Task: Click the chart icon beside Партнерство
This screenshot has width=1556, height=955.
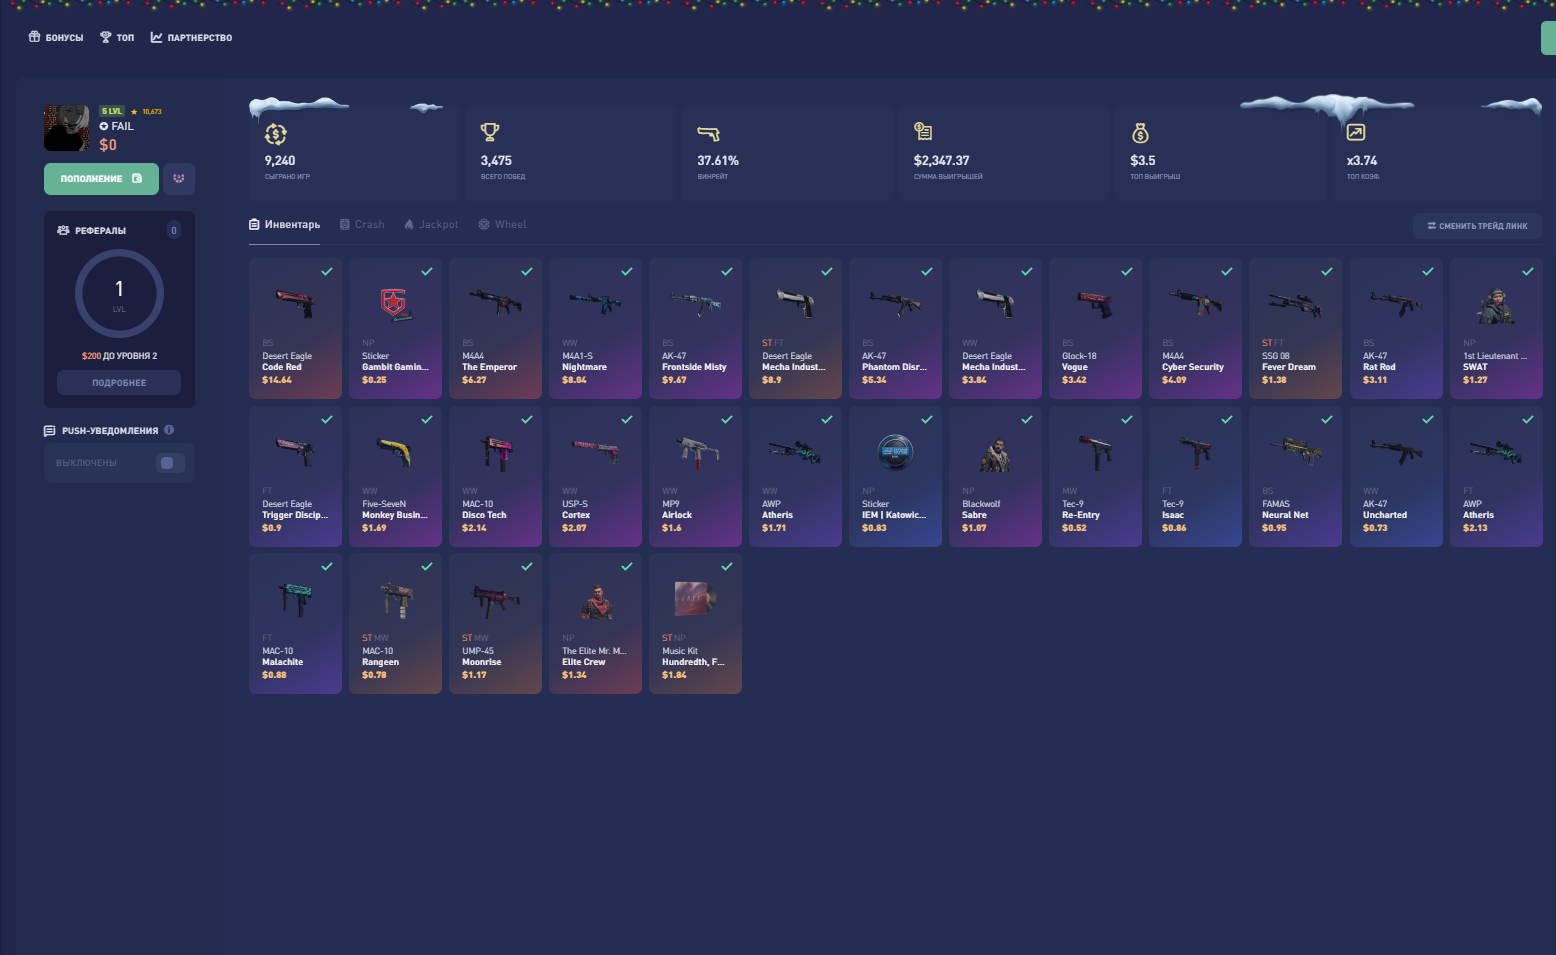Action: coord(156,37)
